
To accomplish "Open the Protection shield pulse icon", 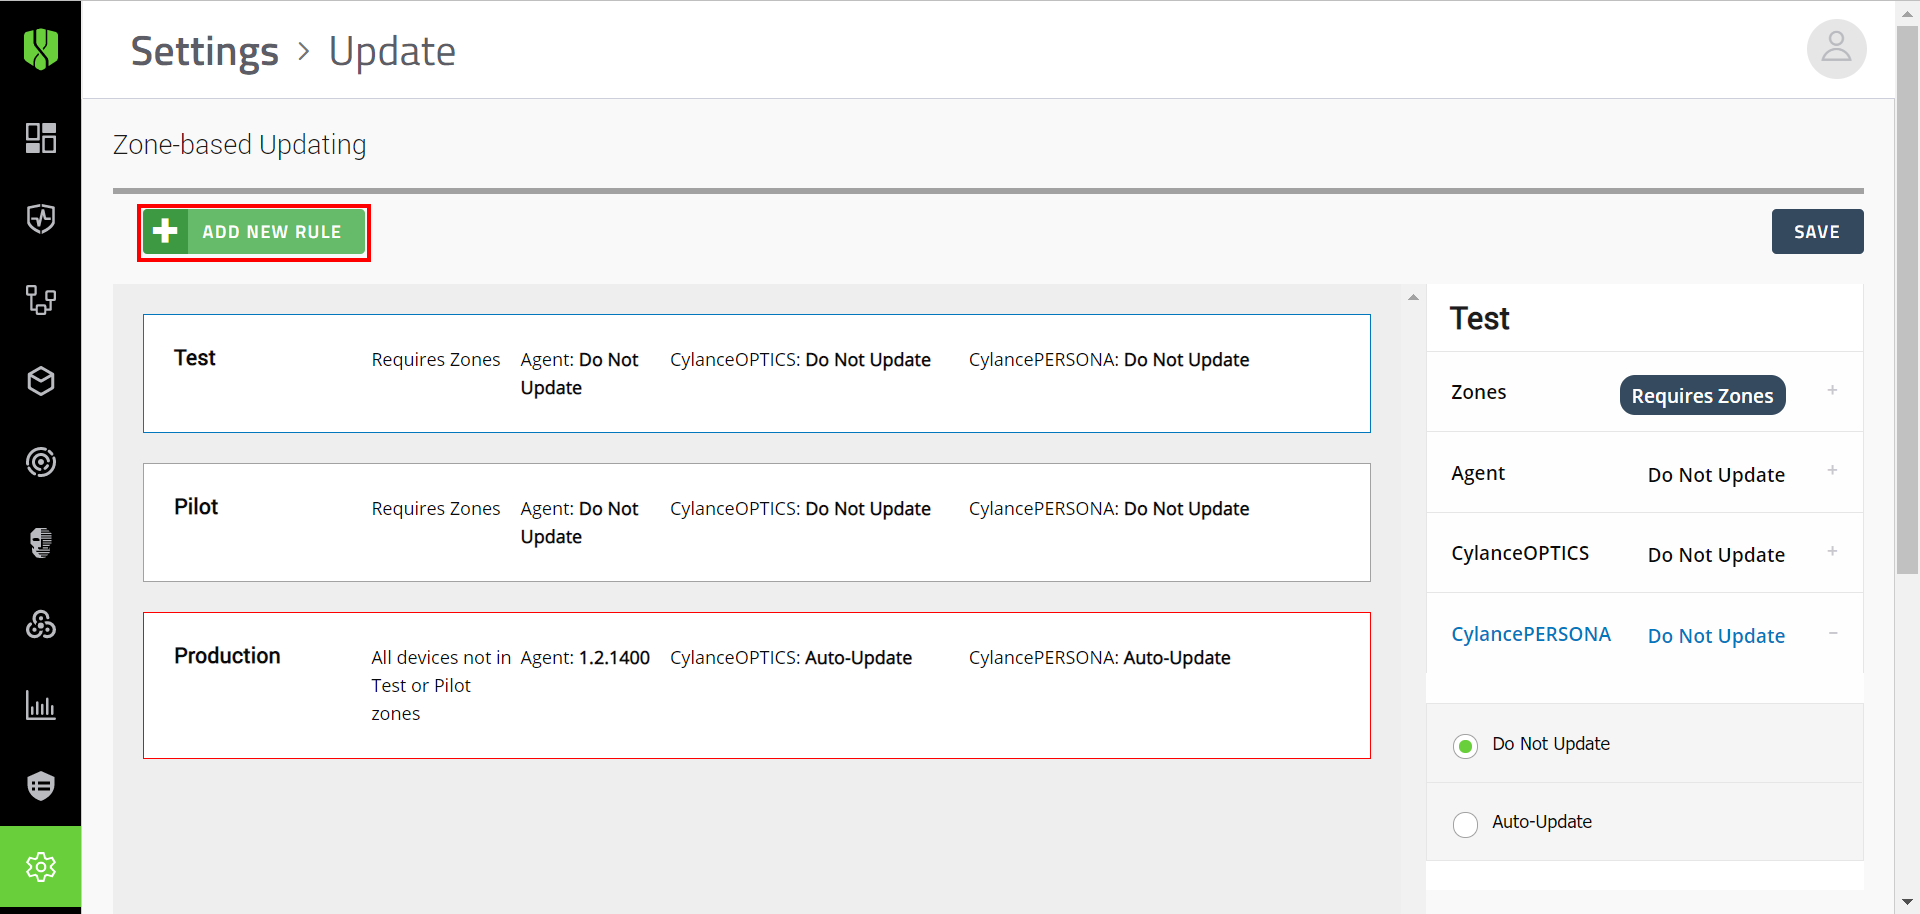I will 41,219.
